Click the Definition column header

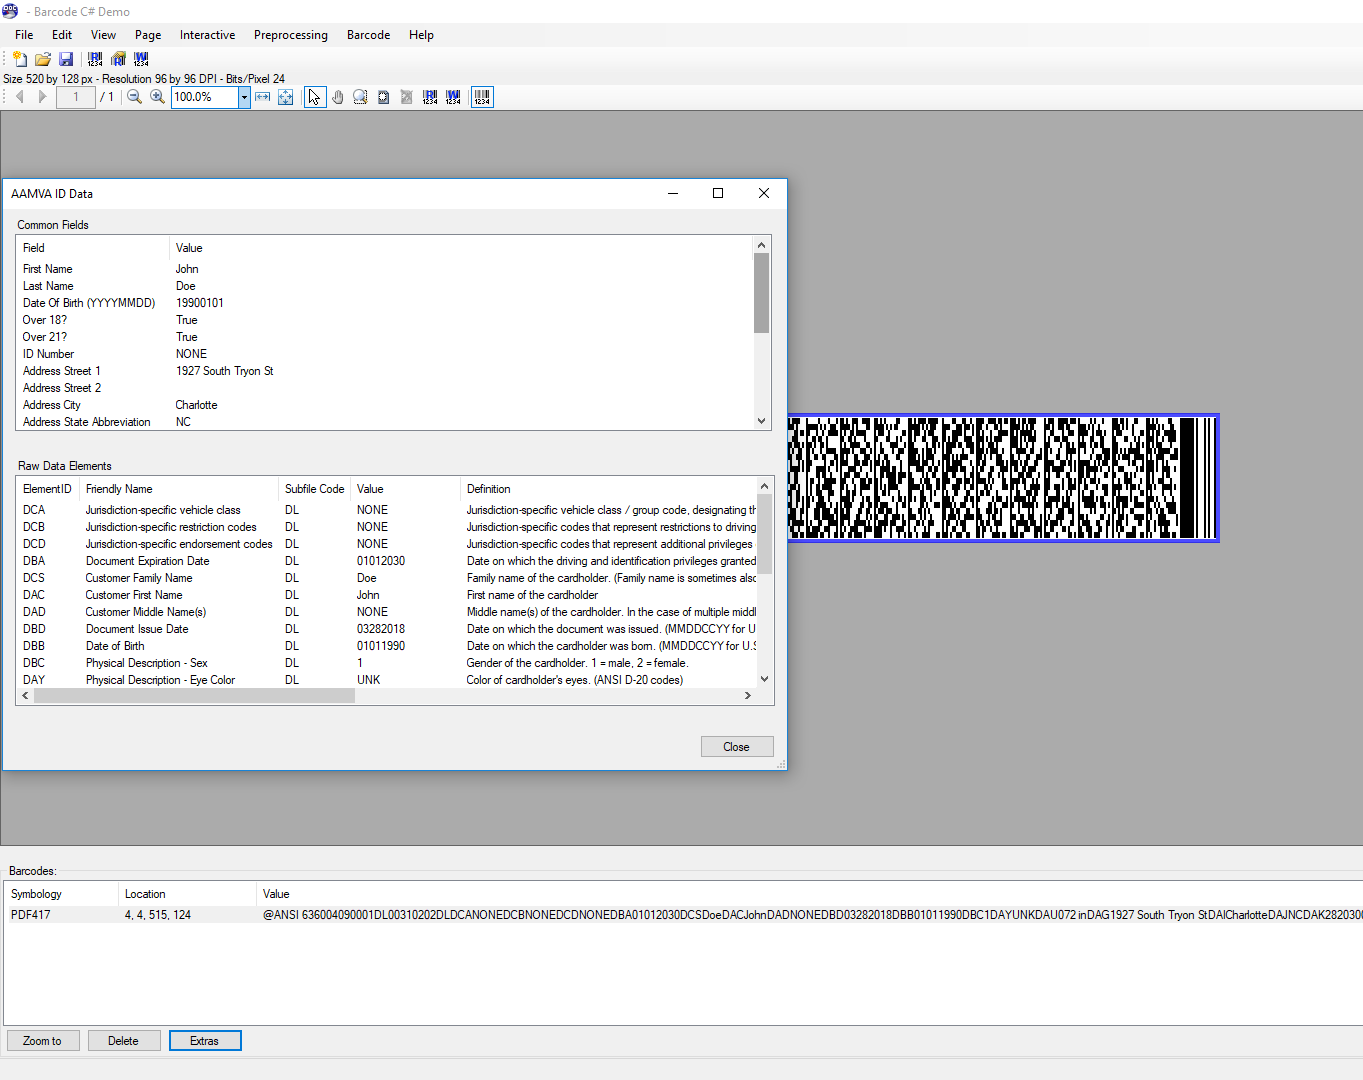point(609,489)
